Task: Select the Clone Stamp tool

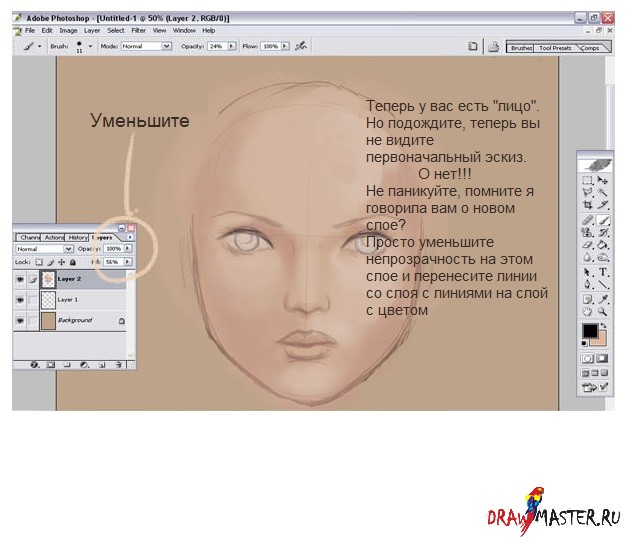Action: click(x=587, y=232)
